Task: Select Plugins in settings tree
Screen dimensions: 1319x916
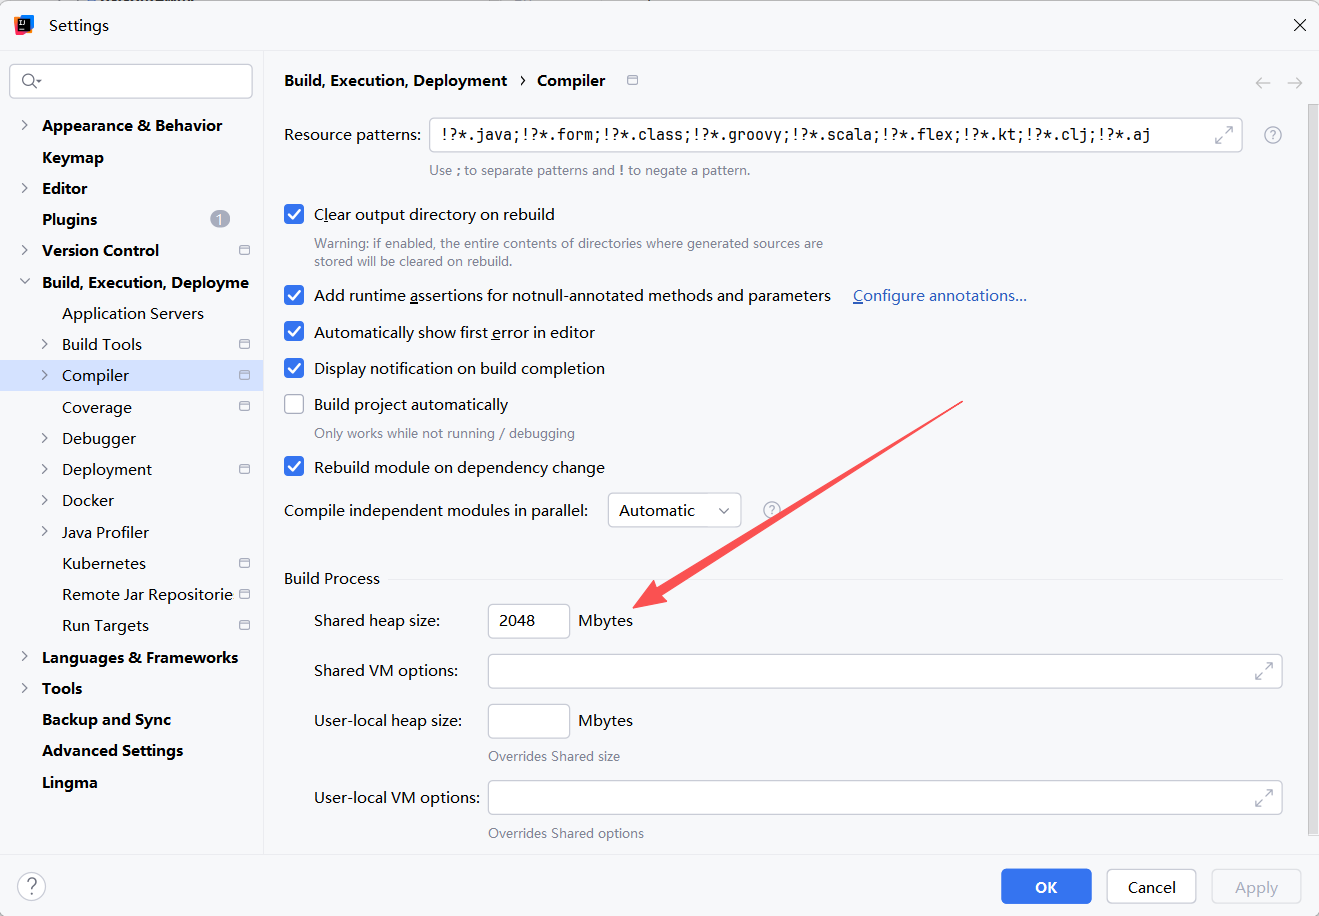Action: tap(70, 219)
